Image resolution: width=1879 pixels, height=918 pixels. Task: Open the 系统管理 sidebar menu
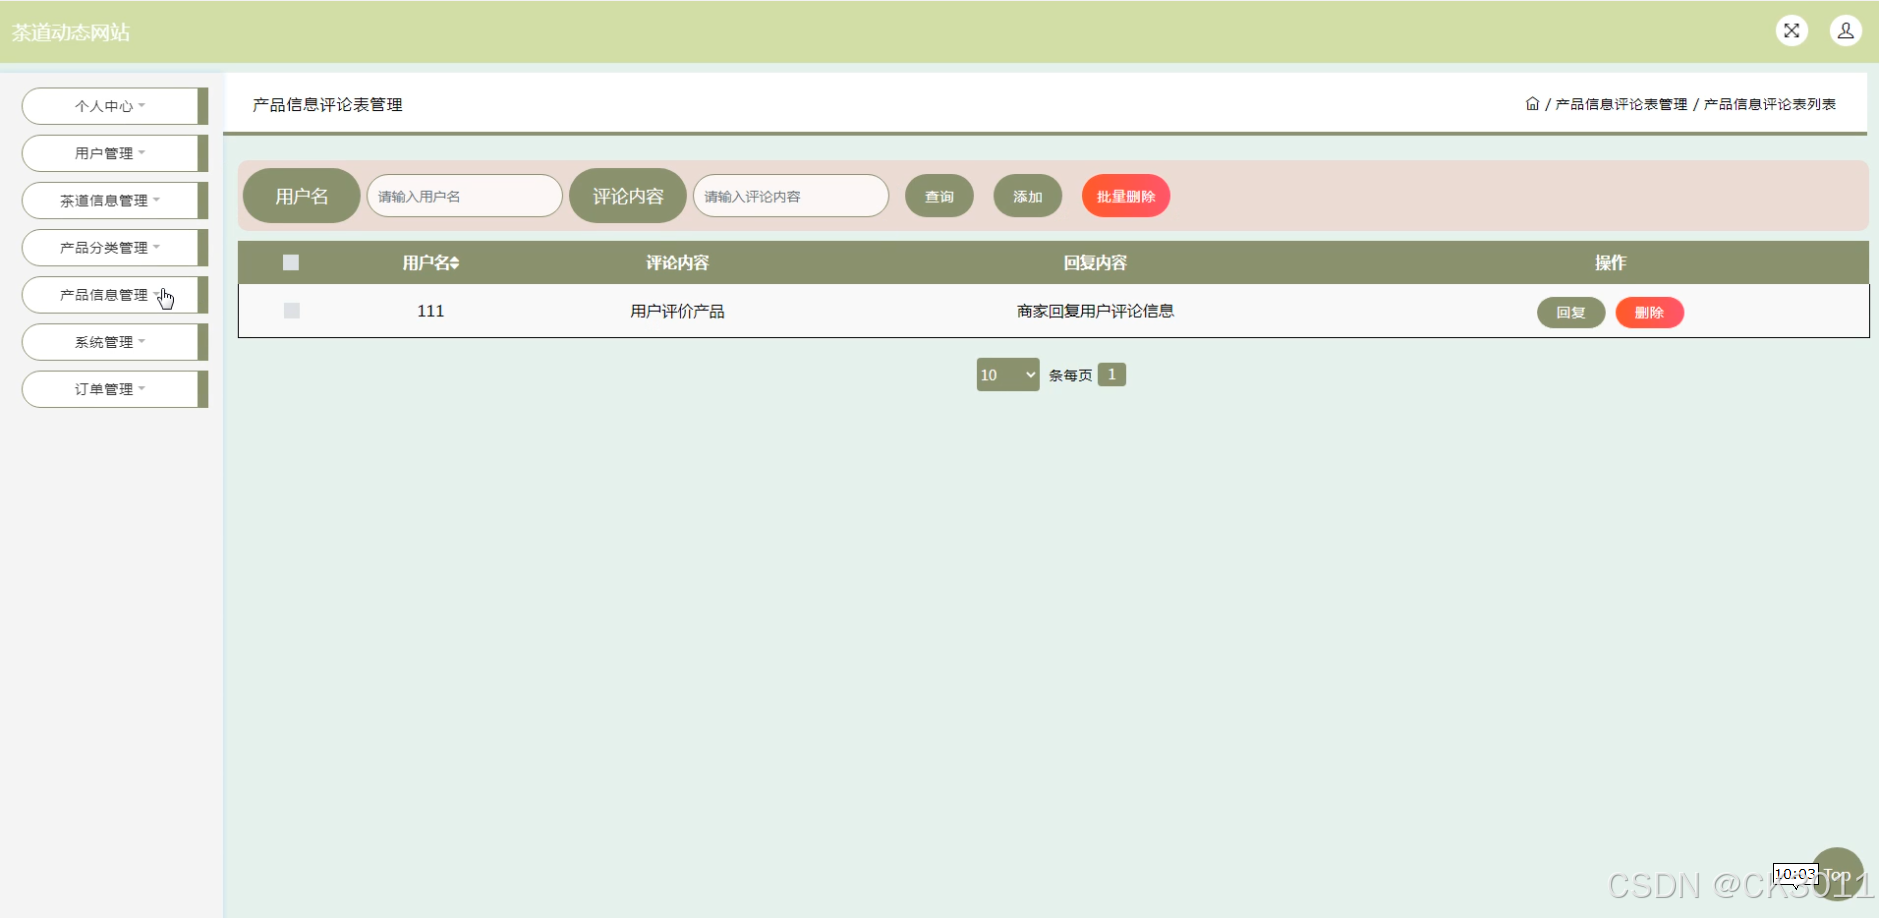110,342
